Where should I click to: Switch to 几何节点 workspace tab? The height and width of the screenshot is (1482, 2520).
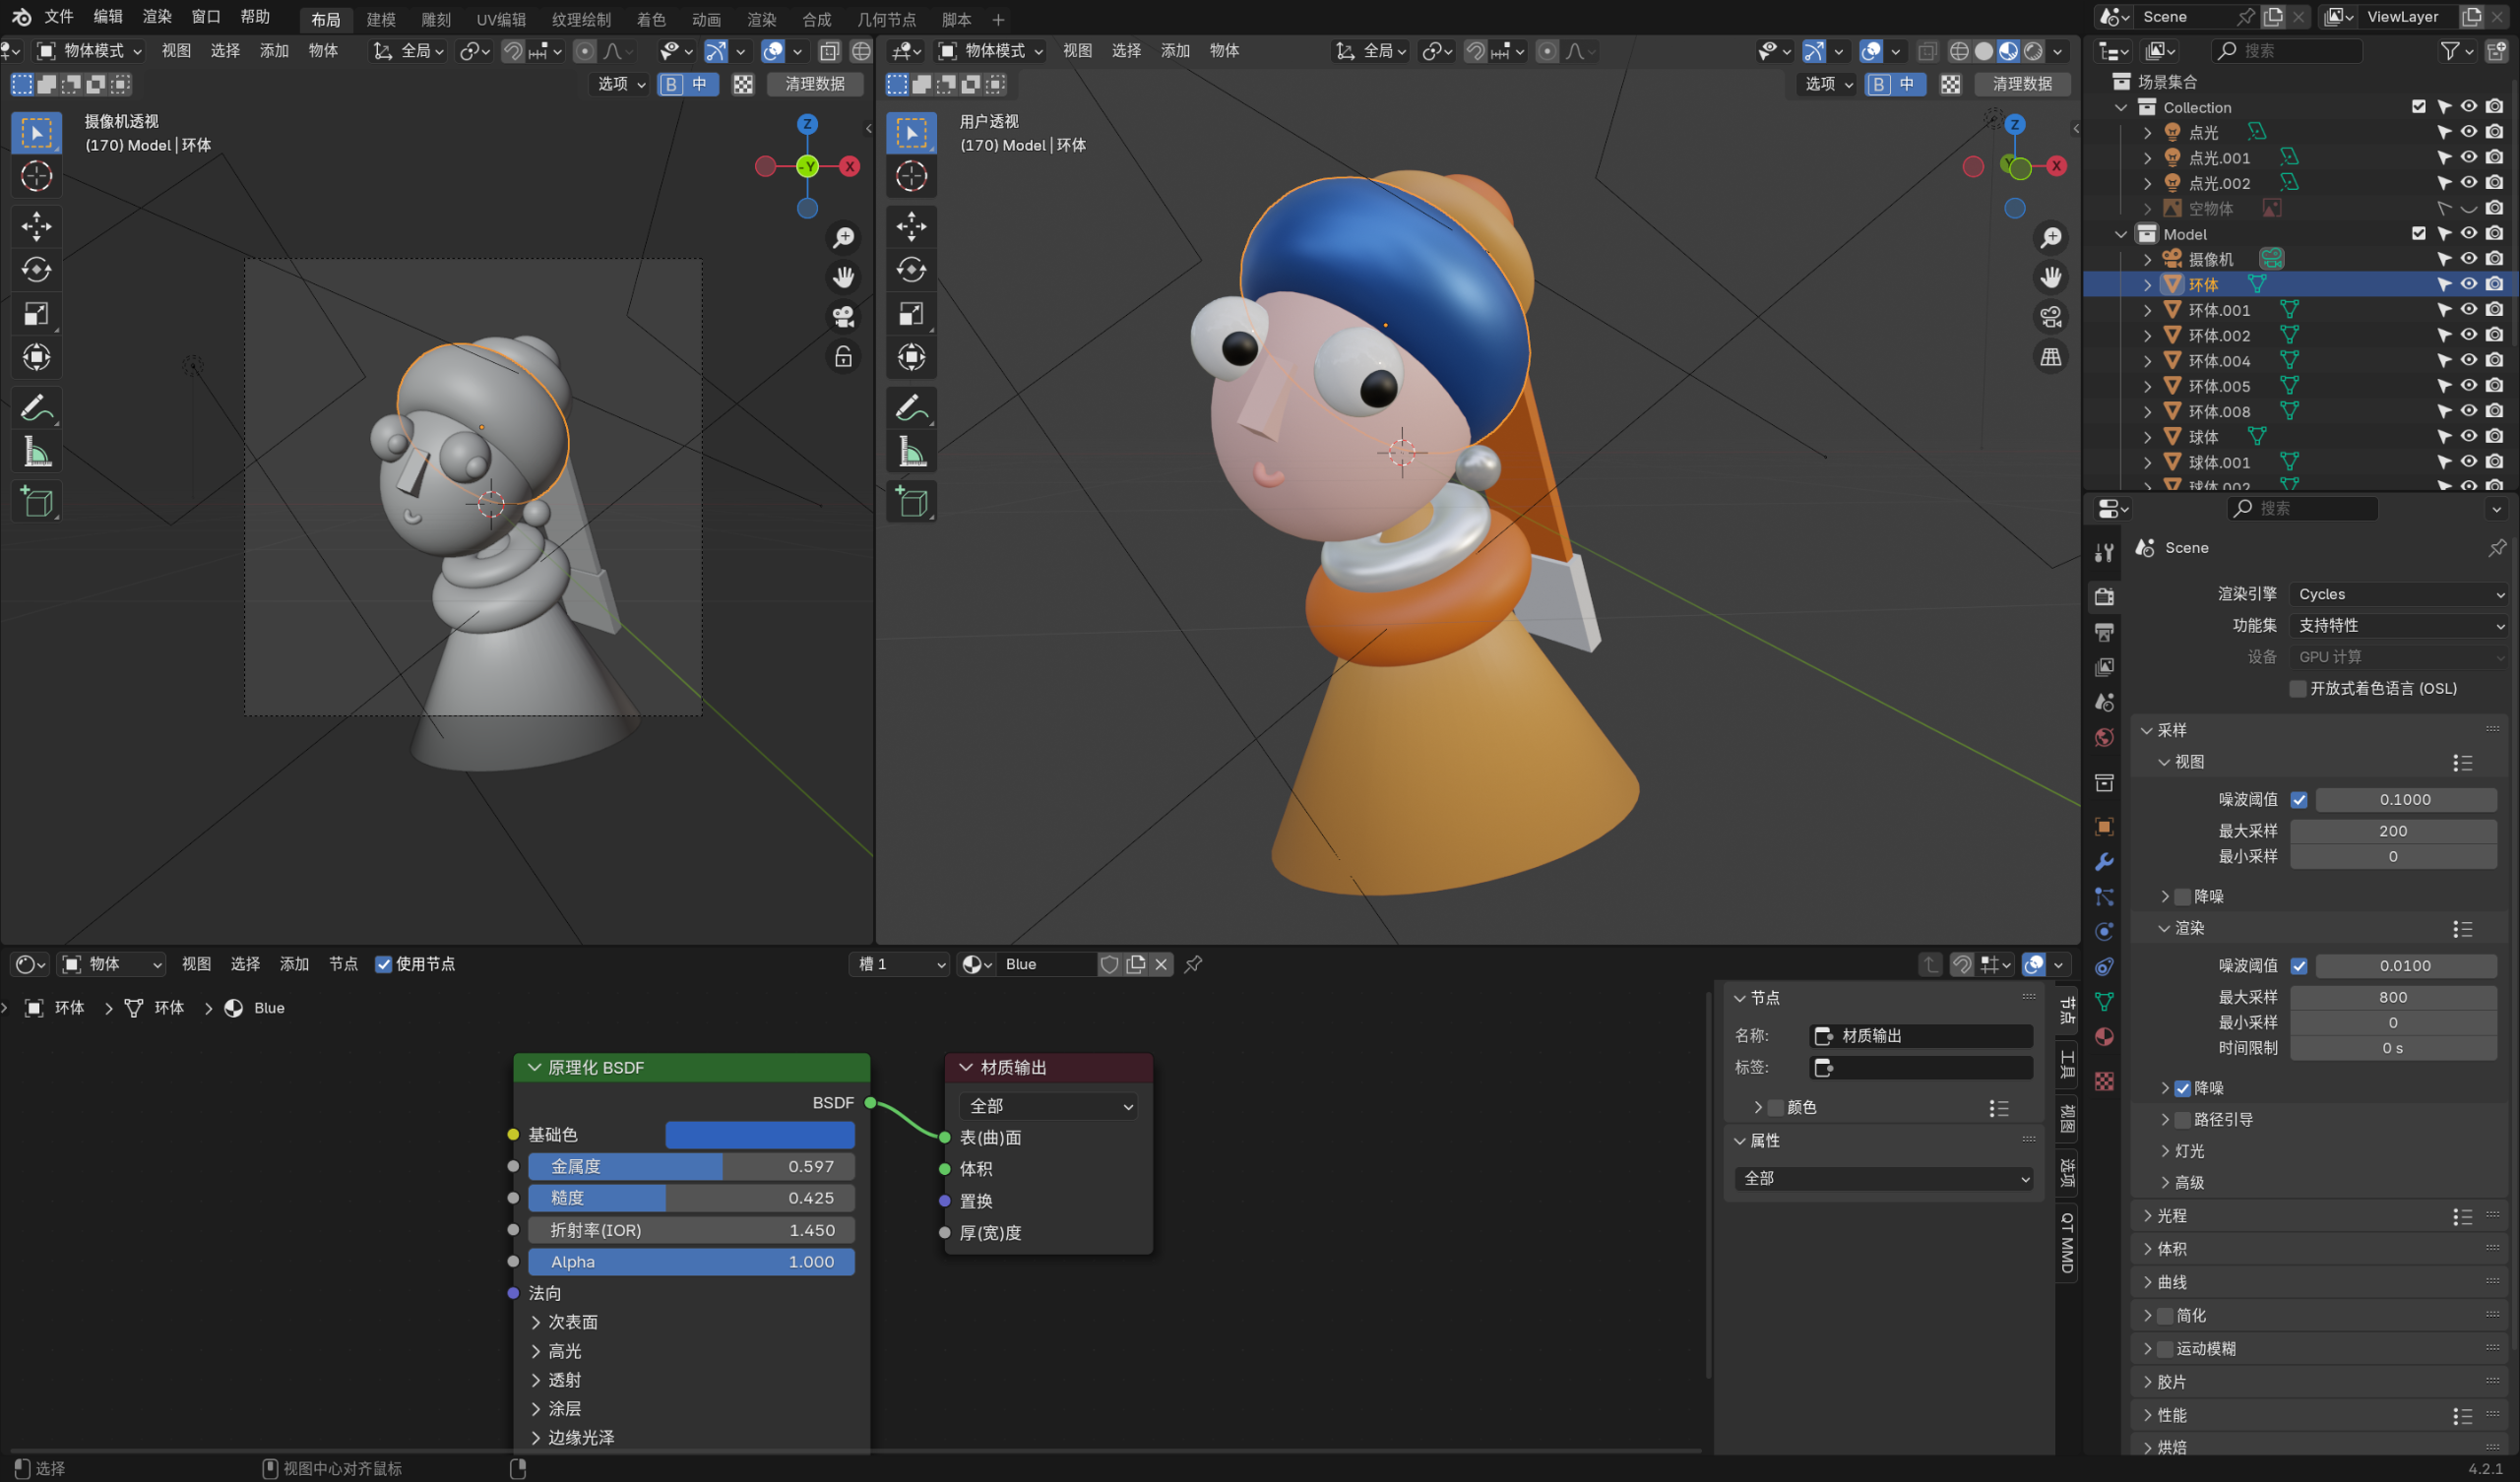tap(886, 19)
